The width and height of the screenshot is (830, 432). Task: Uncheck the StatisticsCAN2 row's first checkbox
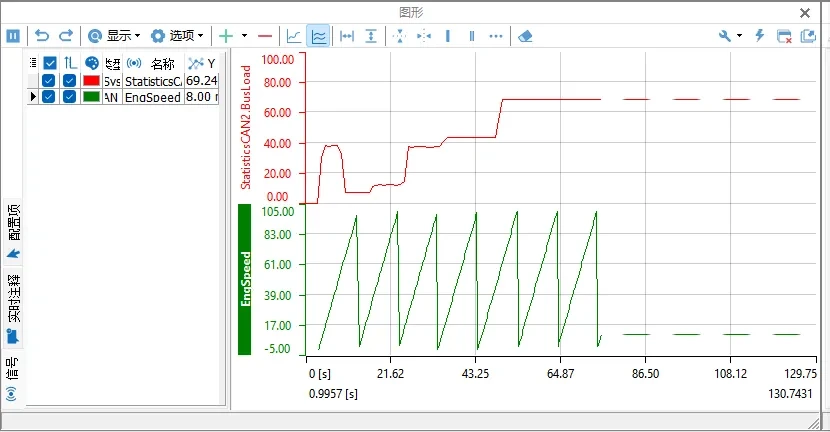(x=48, y=80)
